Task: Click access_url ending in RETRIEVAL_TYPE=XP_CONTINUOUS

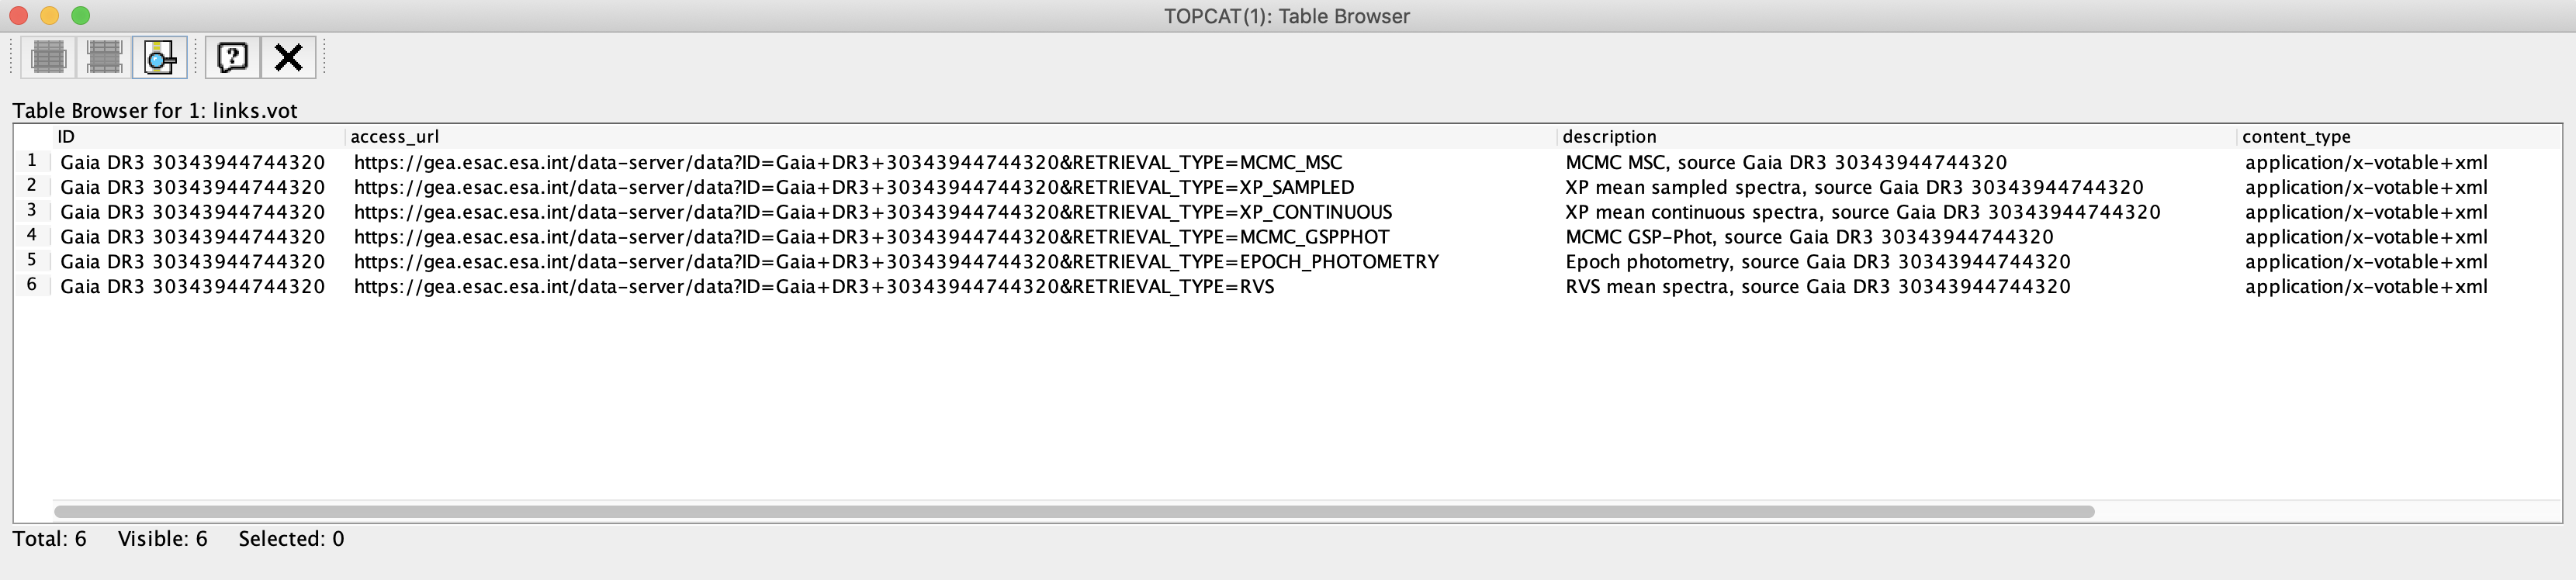Action: (873, 212)
